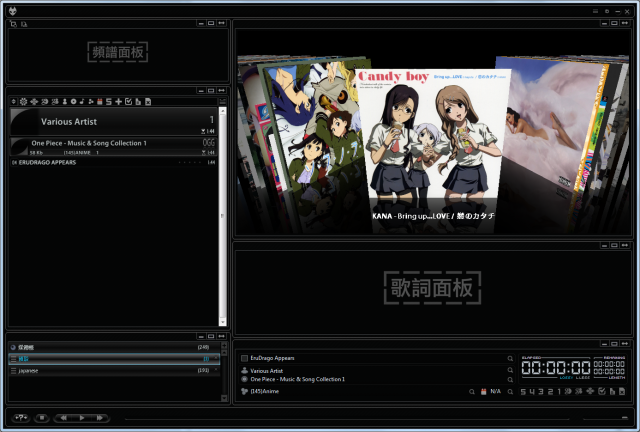Click the disc (album) icon in playlist toolbar
Image resolution: width=640 pixels, height=432 pixels.
point(73,101)
